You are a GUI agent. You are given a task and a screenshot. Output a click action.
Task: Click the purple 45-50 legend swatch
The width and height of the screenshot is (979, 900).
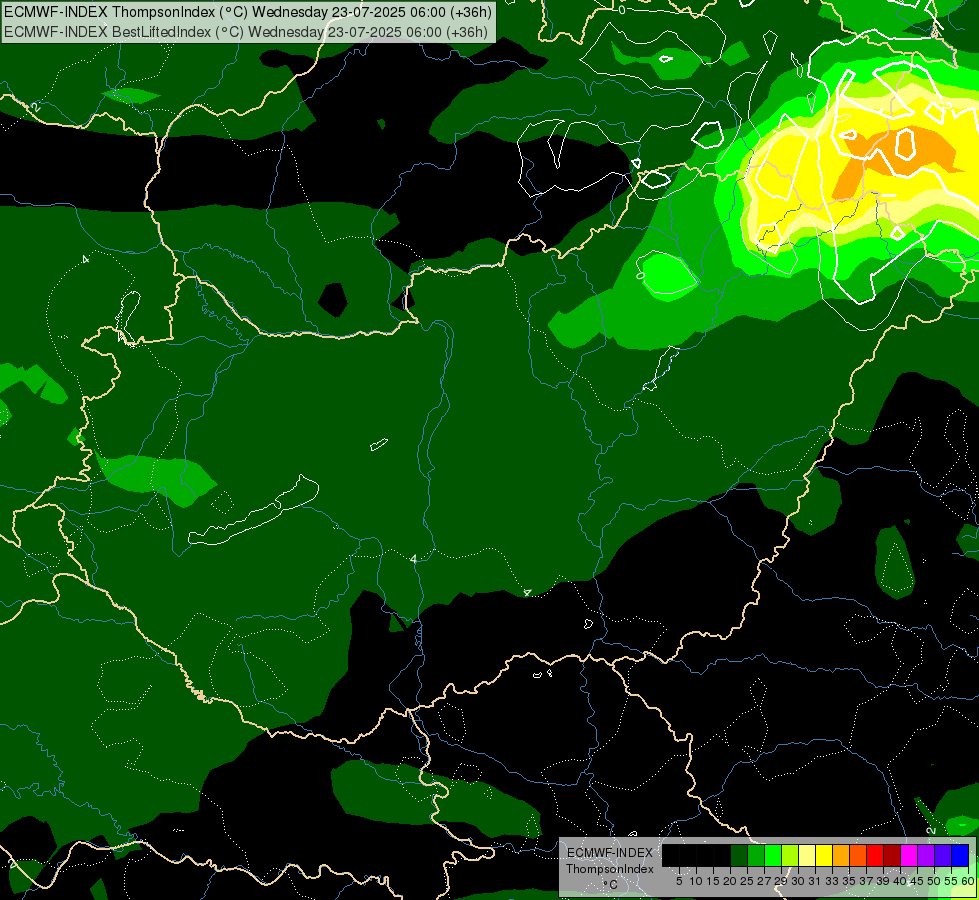tap(926, 855)
